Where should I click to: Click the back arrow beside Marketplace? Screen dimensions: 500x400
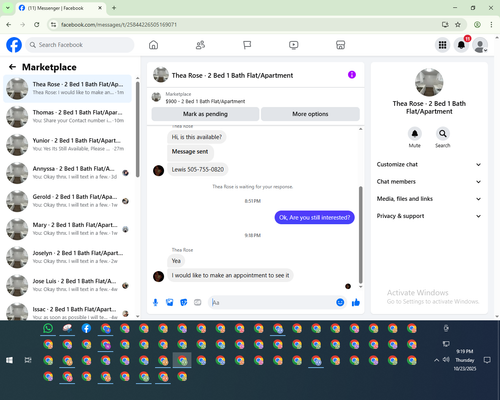(12, 67)
